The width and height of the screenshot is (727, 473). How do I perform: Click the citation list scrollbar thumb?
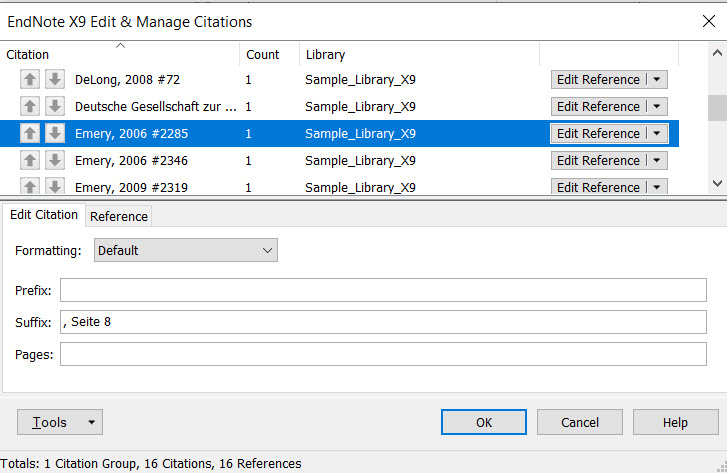pos(717,108)
